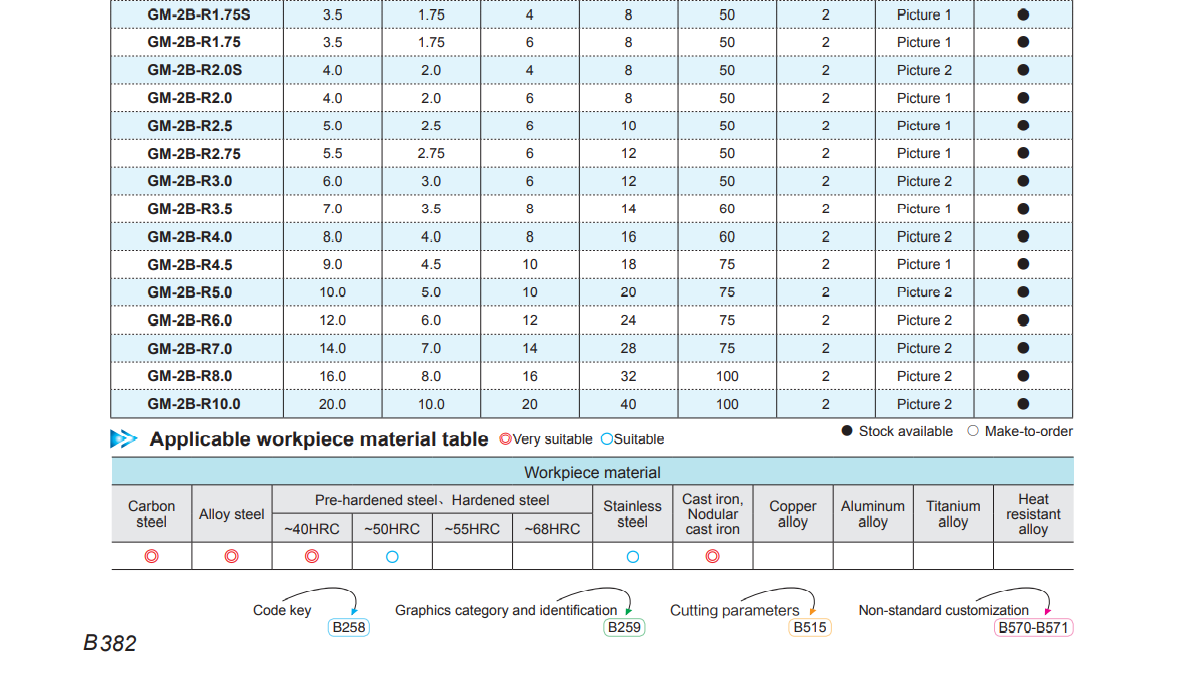Click the B382 page number
The width and height of the screenshot is (1186, 677).
[x=110, y=643]
